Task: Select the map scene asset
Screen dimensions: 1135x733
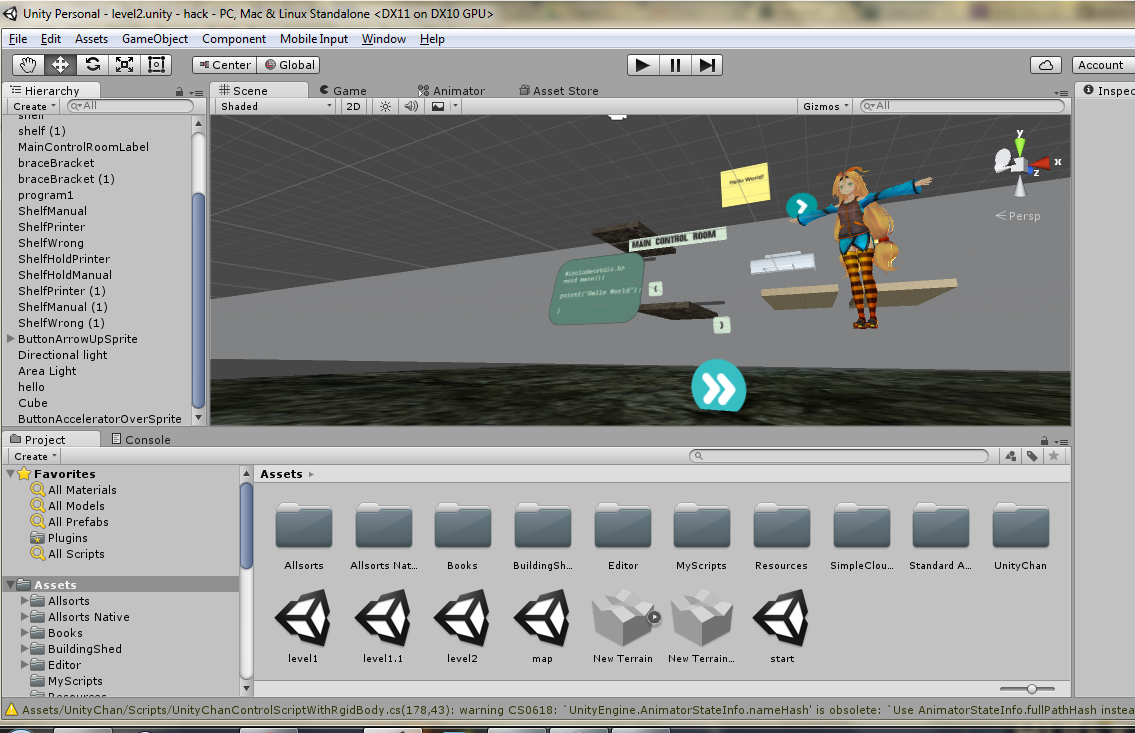Action: coord(542,617)
